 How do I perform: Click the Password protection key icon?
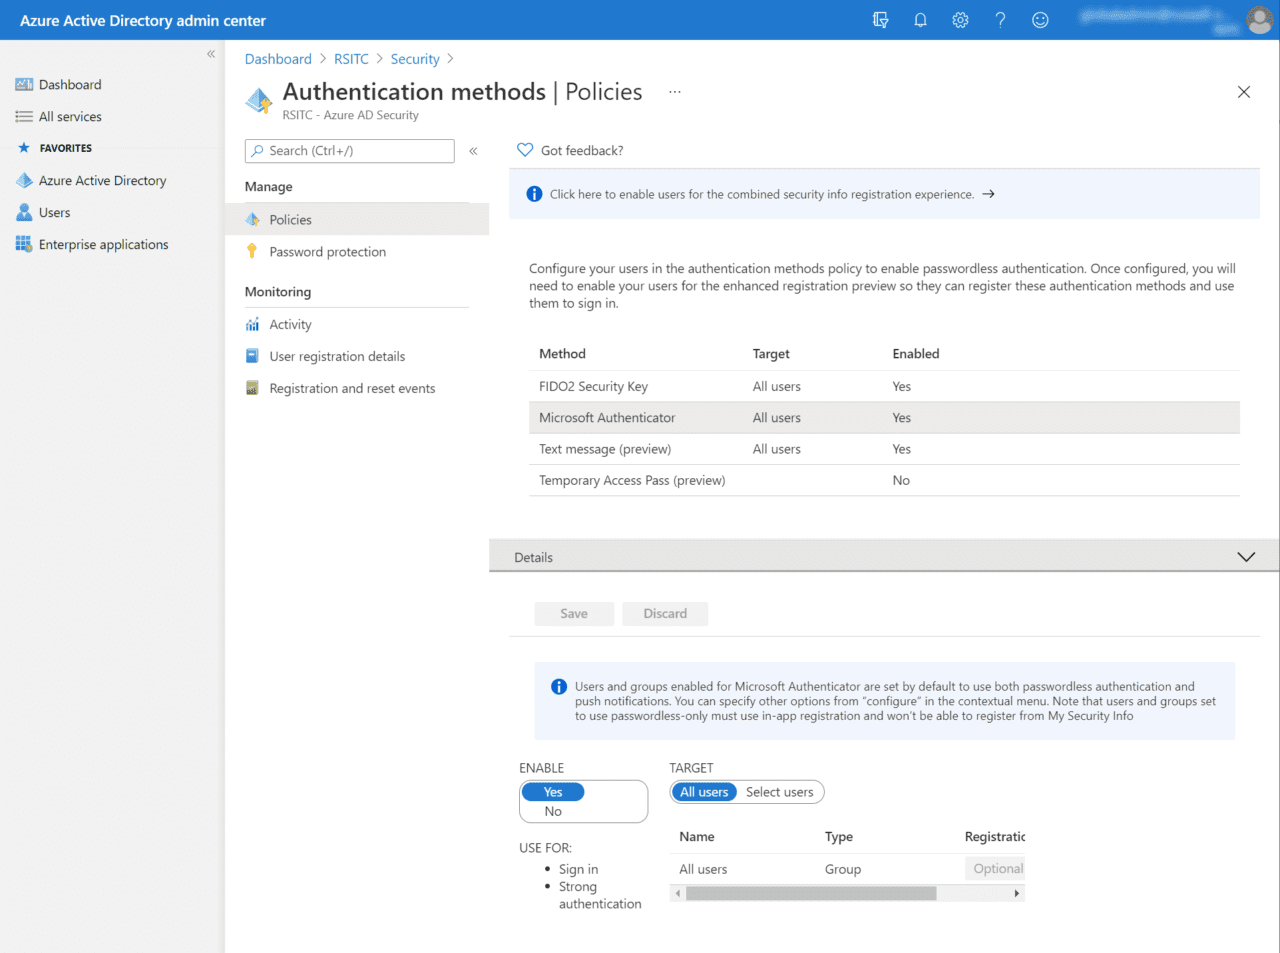(x=252, y=252)
